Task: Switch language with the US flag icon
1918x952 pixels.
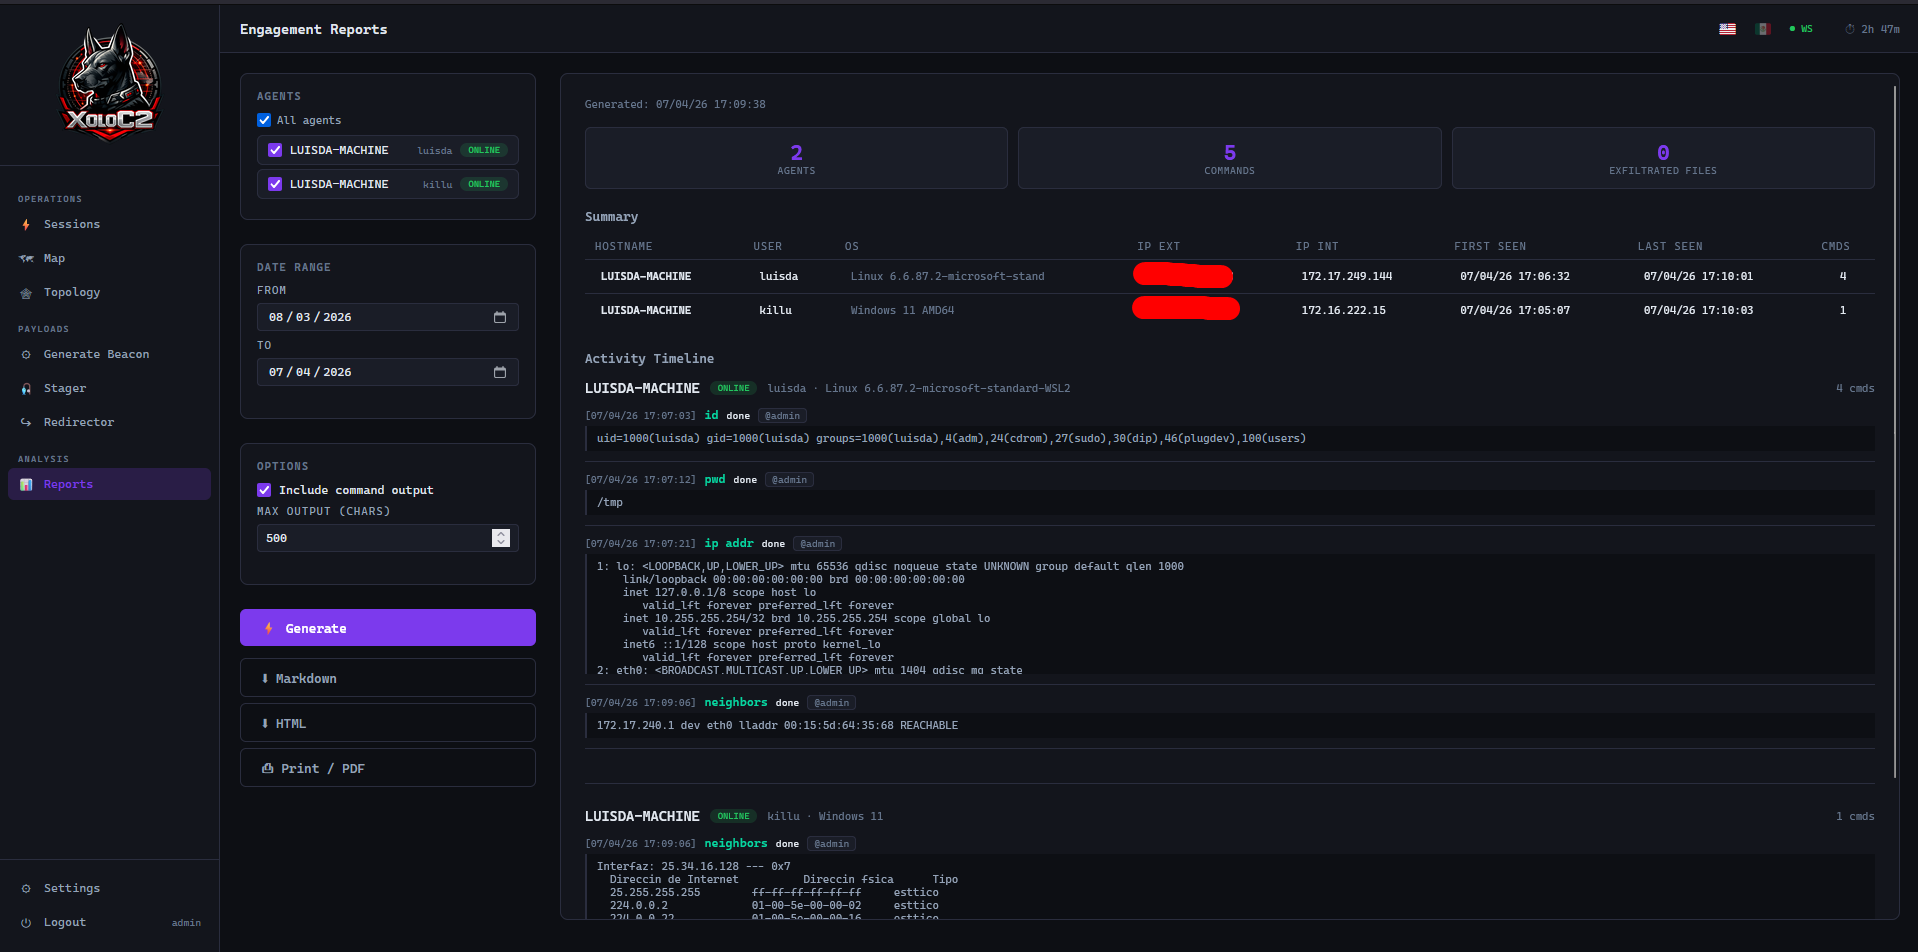Action: pos(1727,29)
